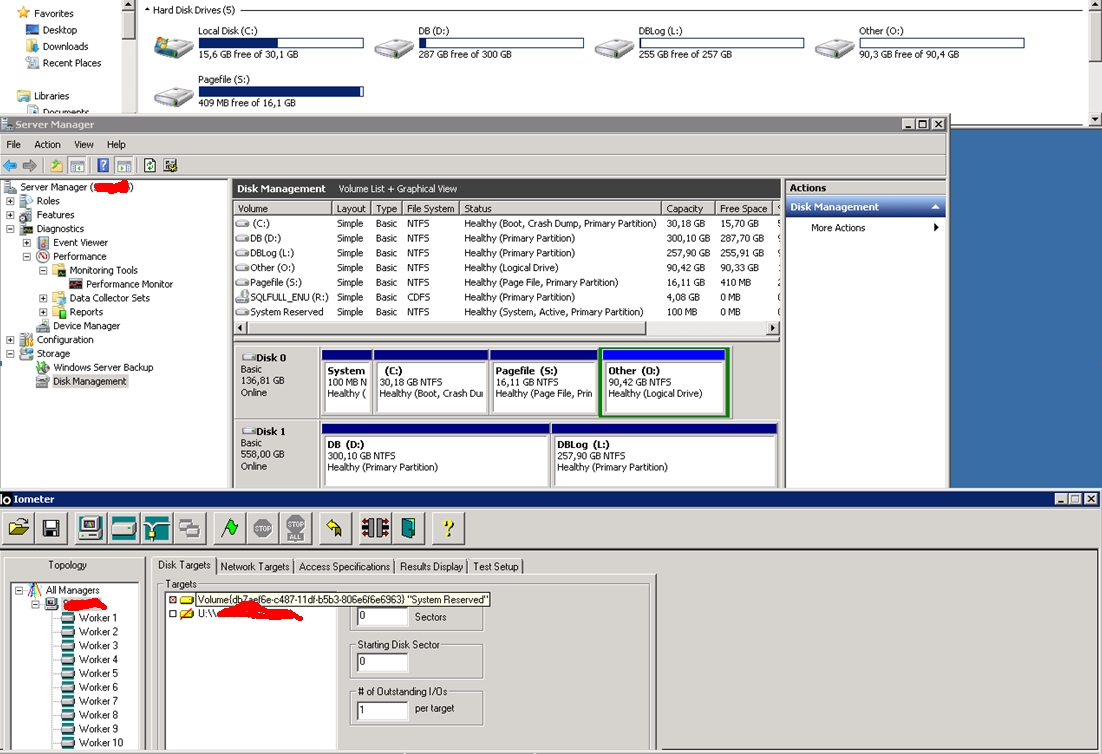Uncheck the System Reserved volume target checkbox
This screenshot has height=754, width=1102.
173,600
